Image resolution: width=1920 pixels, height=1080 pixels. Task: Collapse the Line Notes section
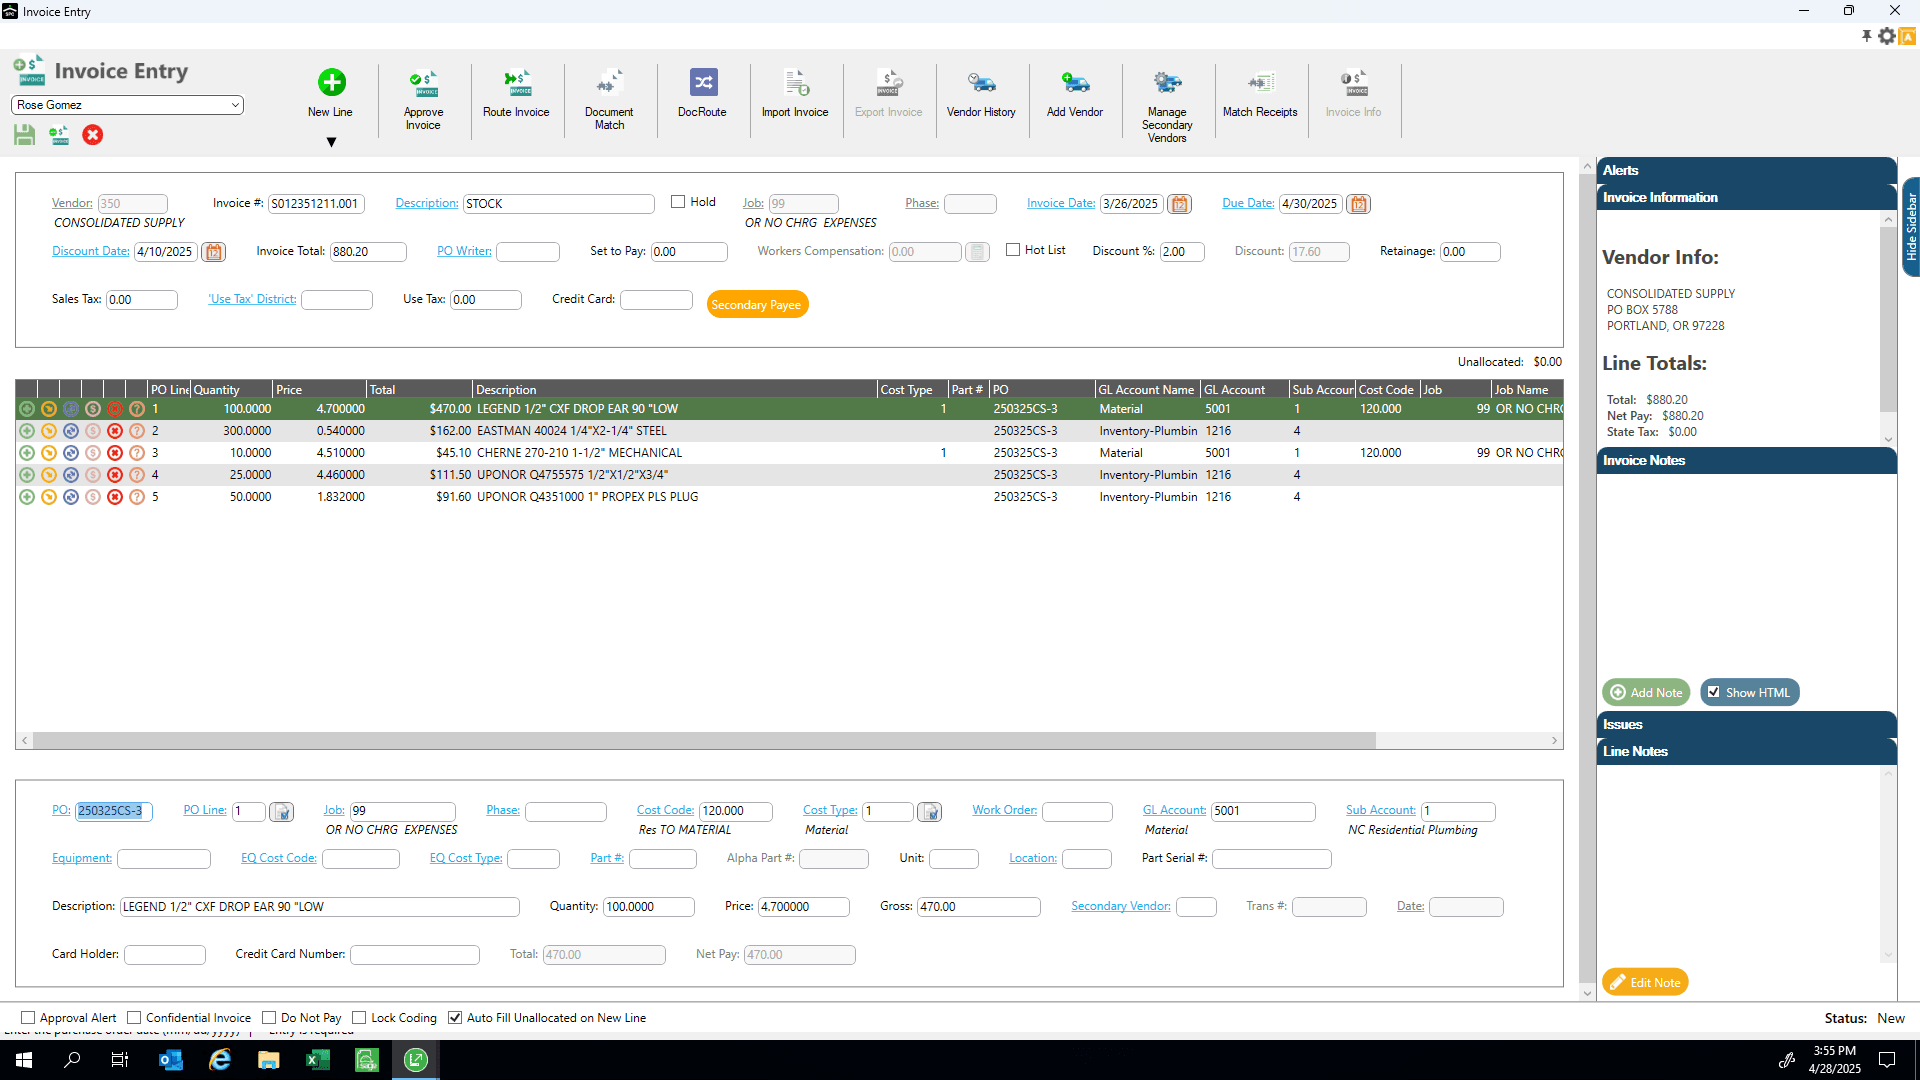(x=1746, y=752)
